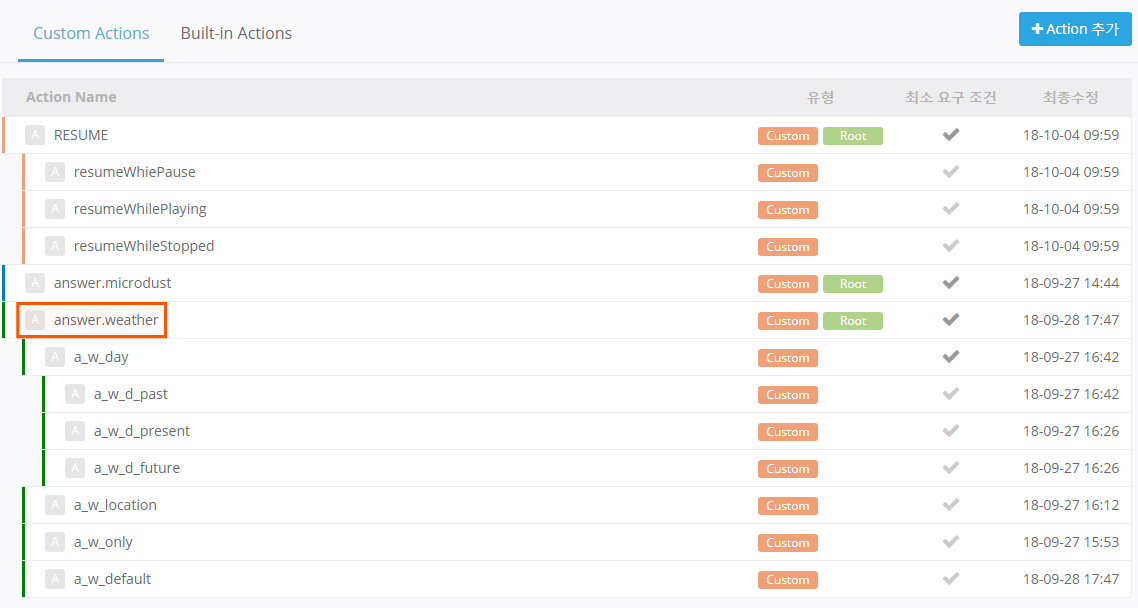Toggle the requirement checkmark for a_w_day
This screenshot has width=1138, height=608.
(x=951, y=357)
